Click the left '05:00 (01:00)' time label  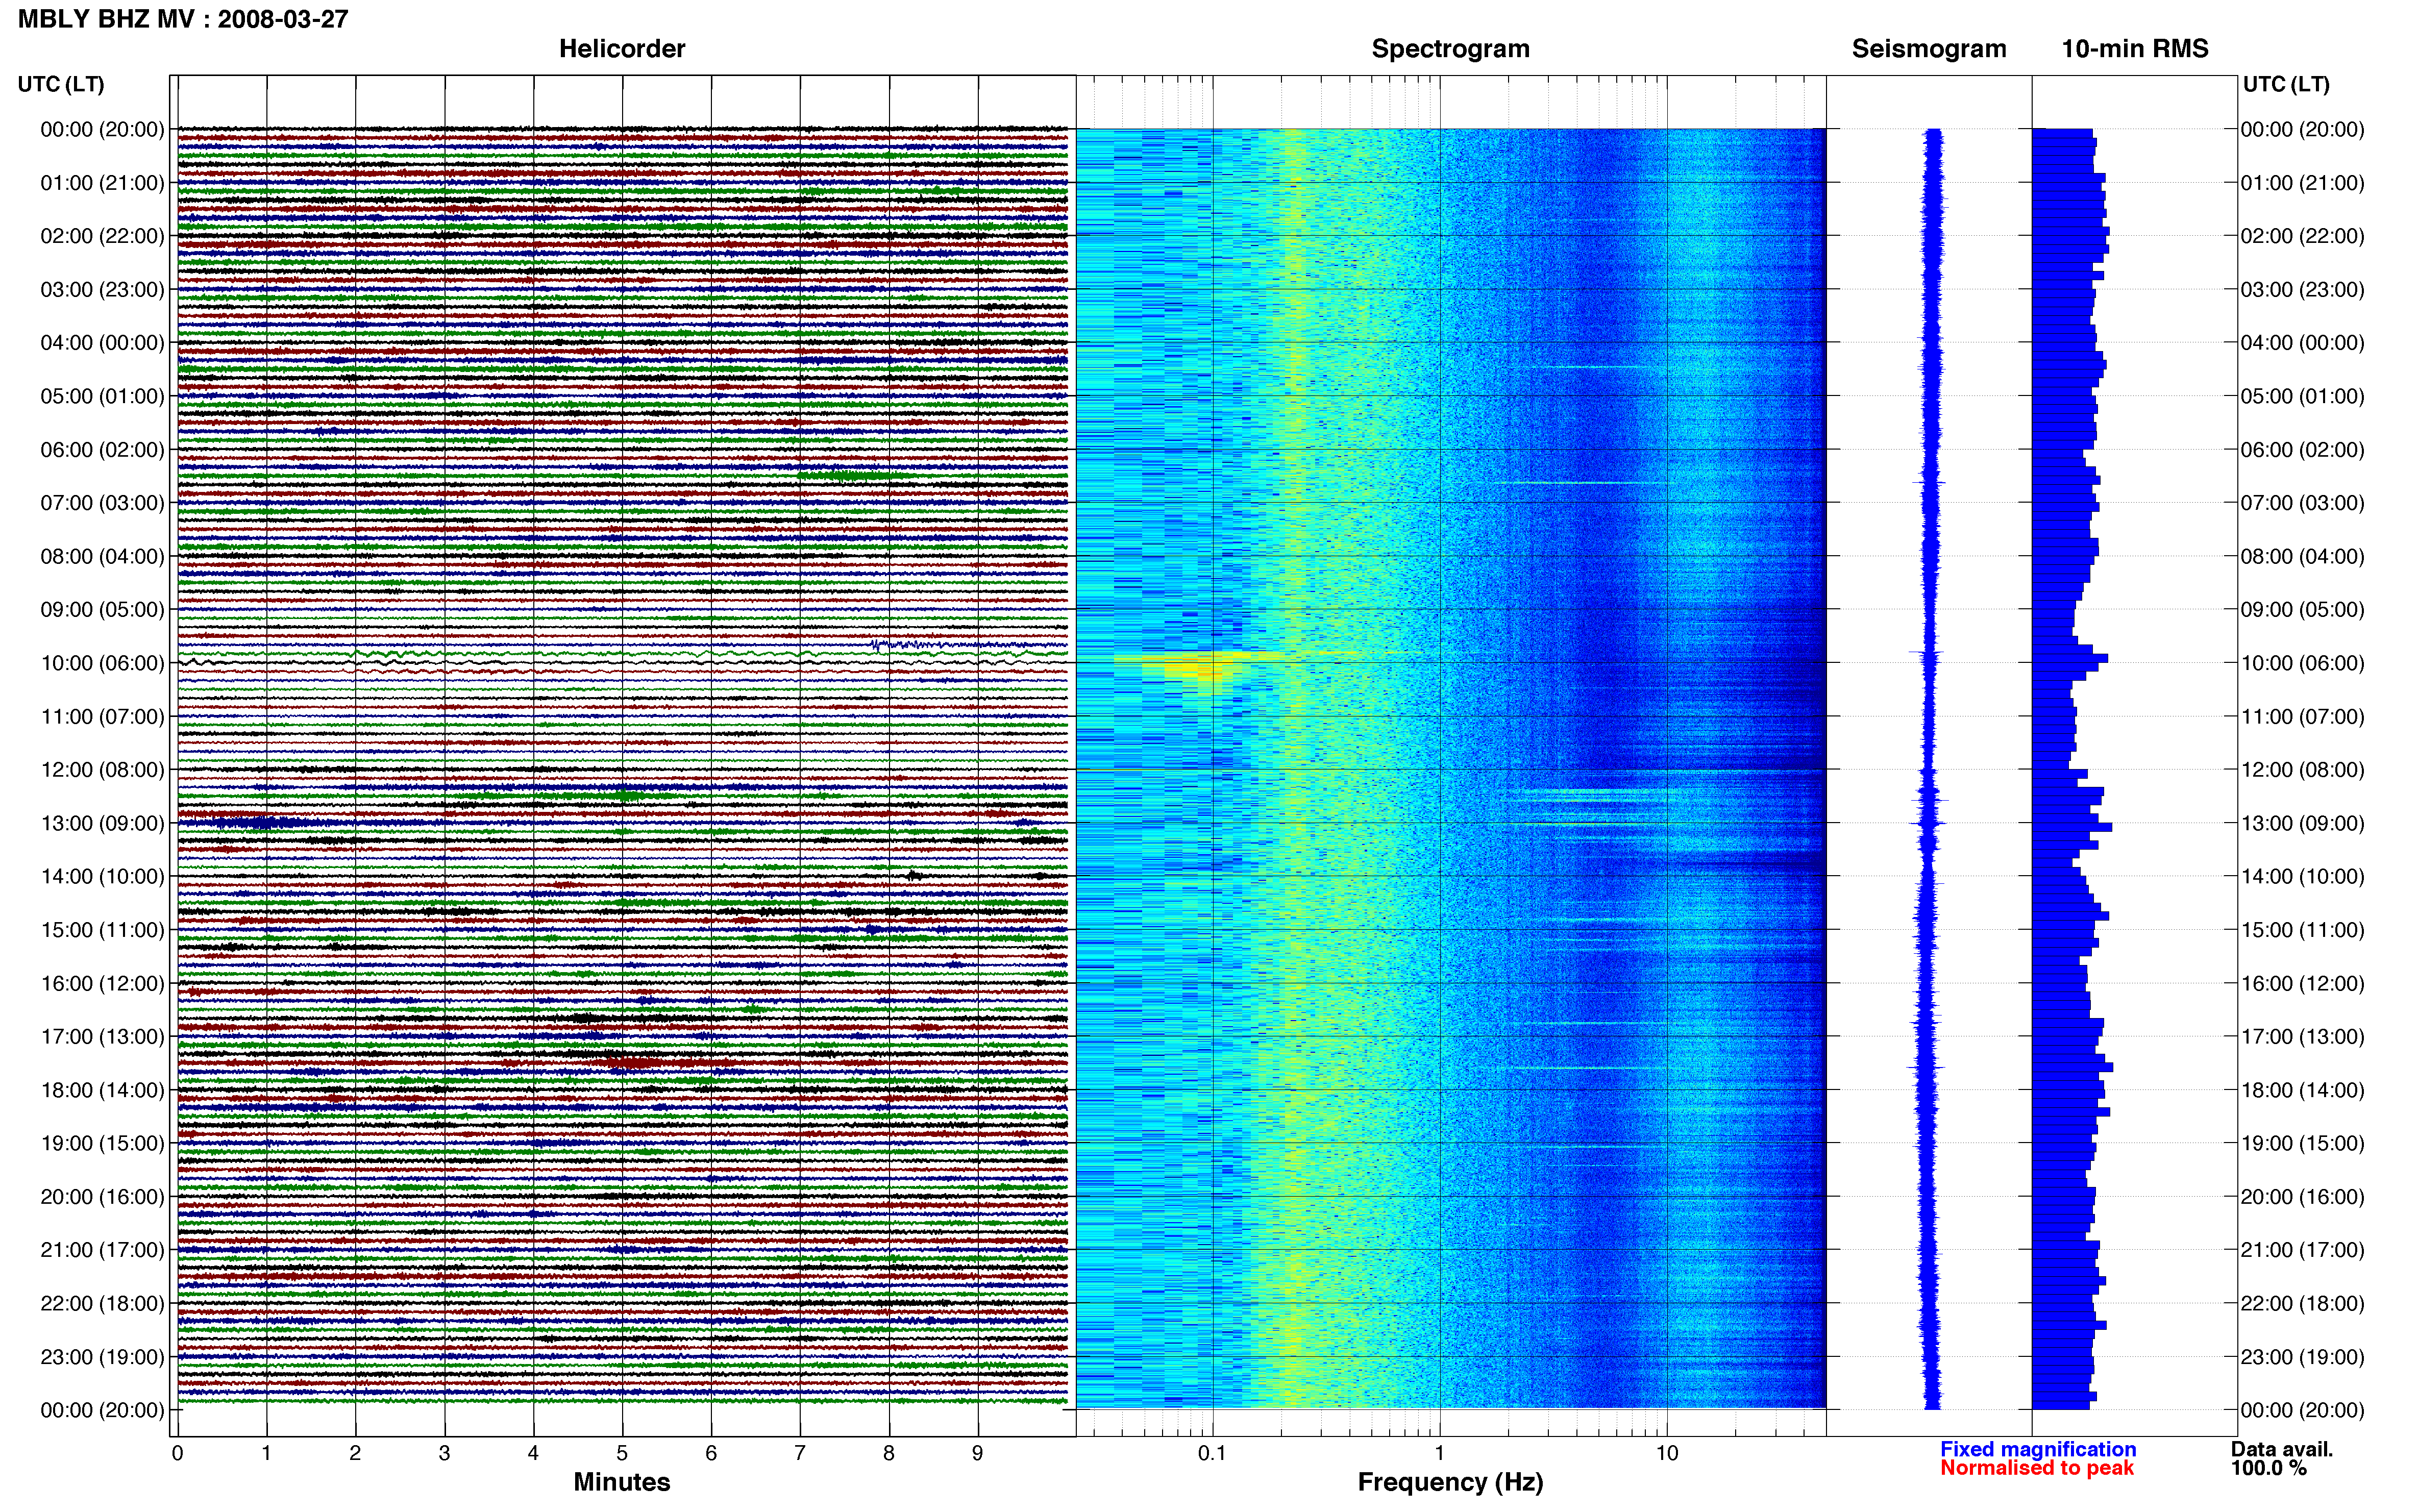[102, 396]
